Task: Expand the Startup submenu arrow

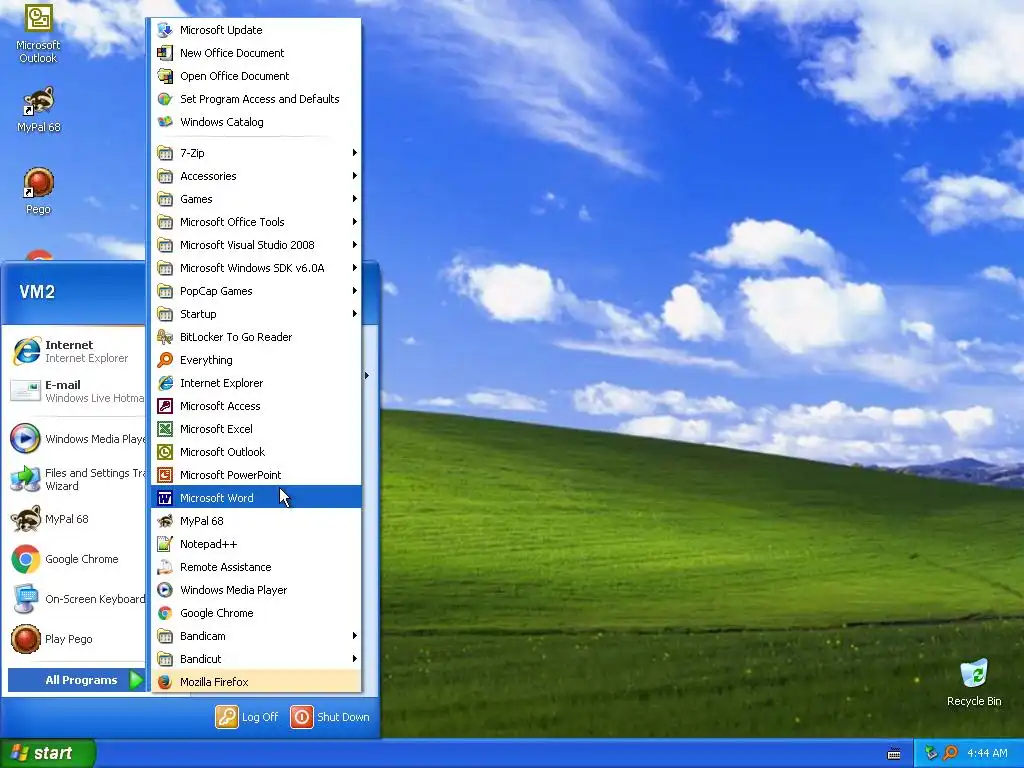Action: point(355,314)
